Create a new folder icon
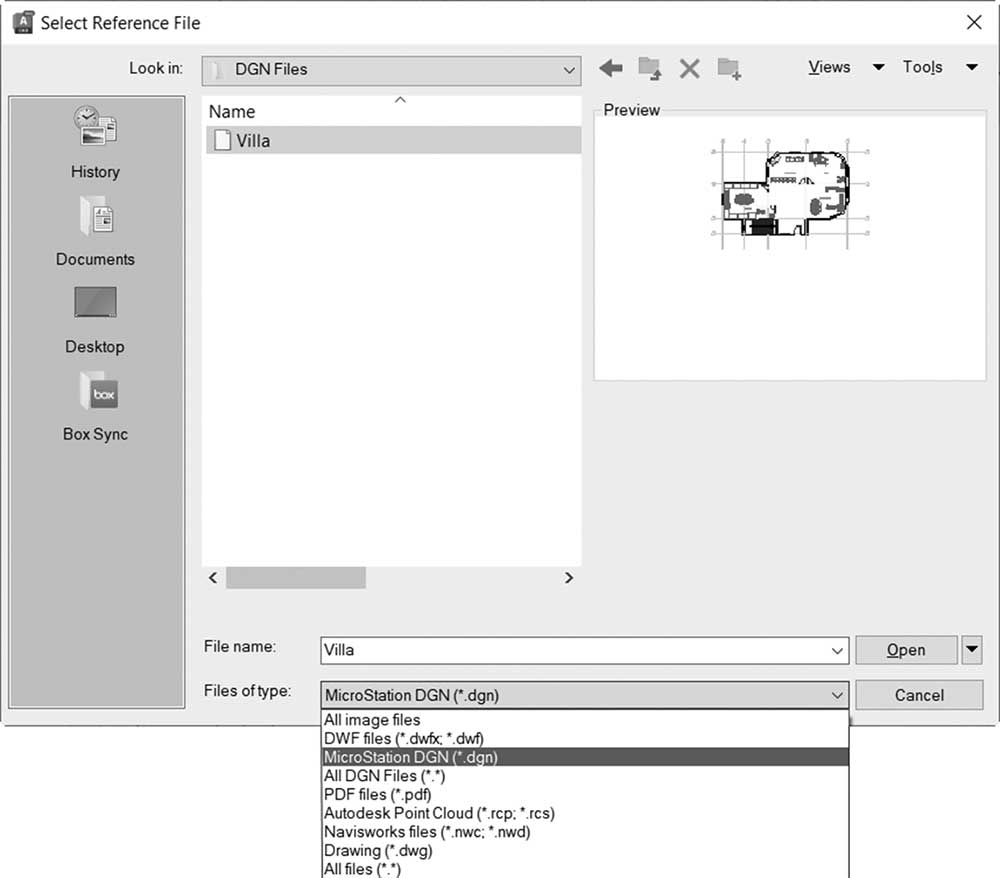 click(728, 68)
